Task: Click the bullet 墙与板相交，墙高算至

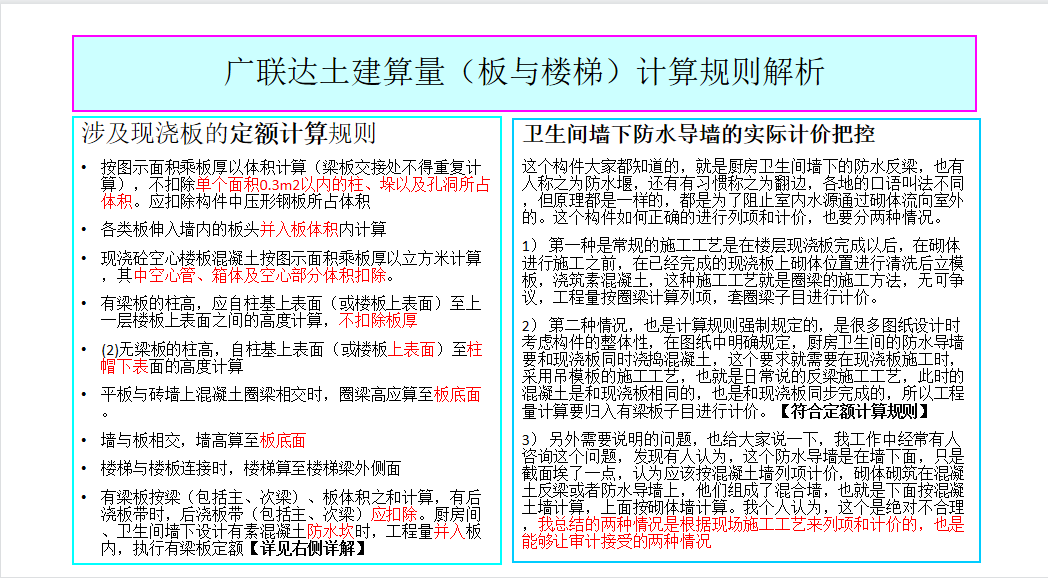Action: pyautogui.click(x=203, y=440)
